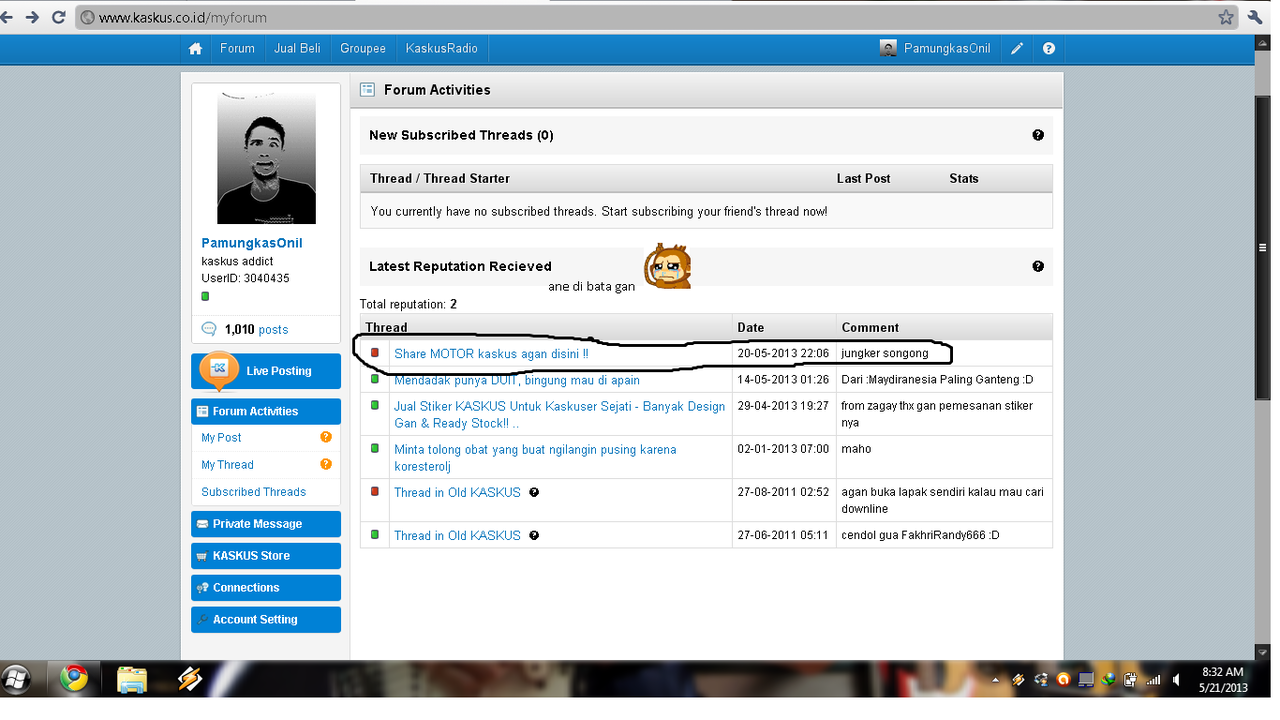The height and width of the screenshot is (720, 1280).
Task: Open thread Jual Stiker KASKUS Untuk Kaskuser Sejati
Action: pos(559,414)
